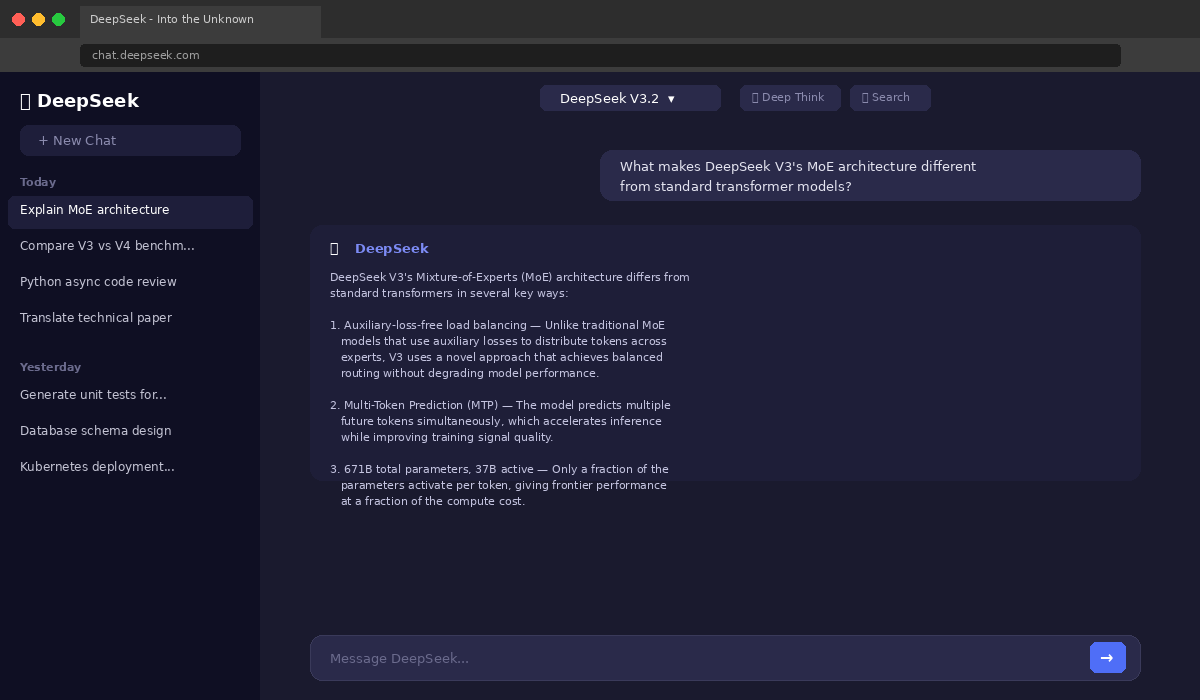Select the DeepSeek icon next to the response
The width and height of the screenshot is (1200, 700).
334,248
